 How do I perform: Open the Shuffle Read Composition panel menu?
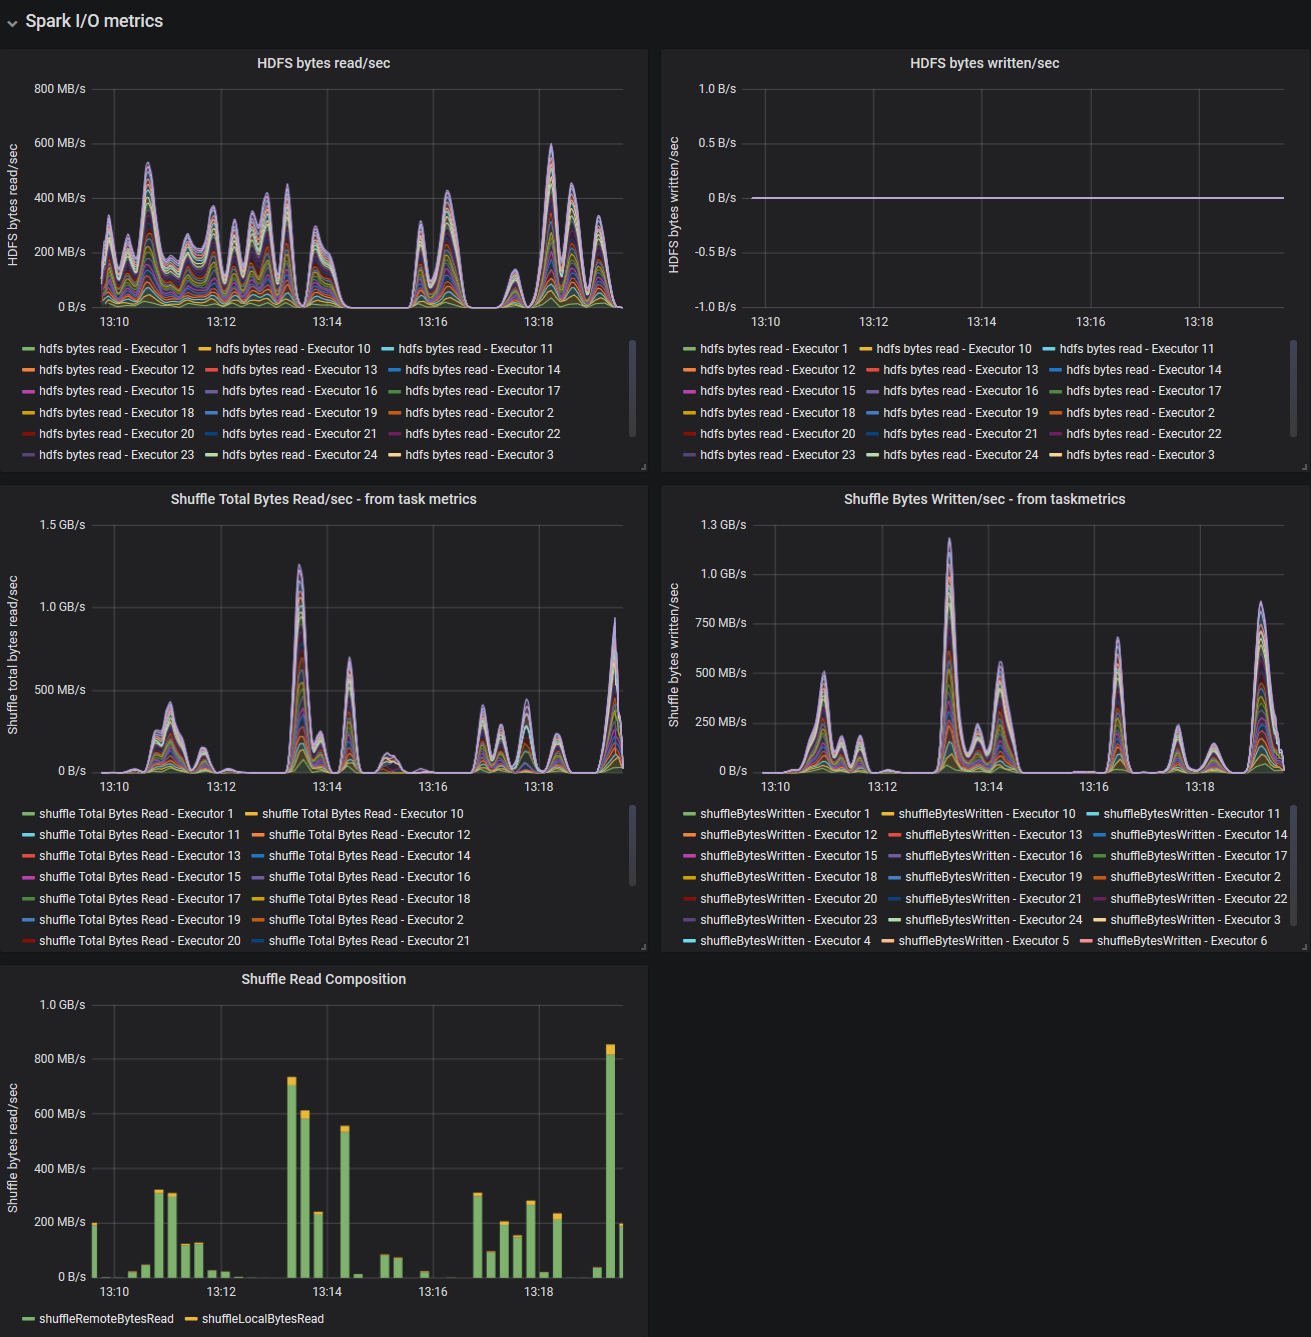point(323,979)
